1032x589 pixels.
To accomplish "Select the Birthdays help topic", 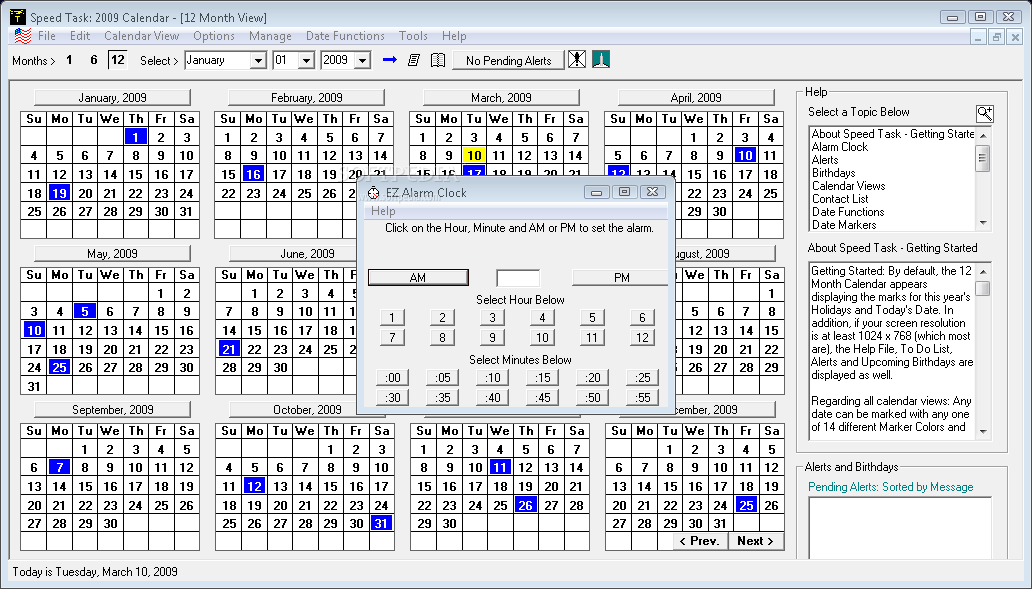I will pyautogui.click(x=833, y=173).
